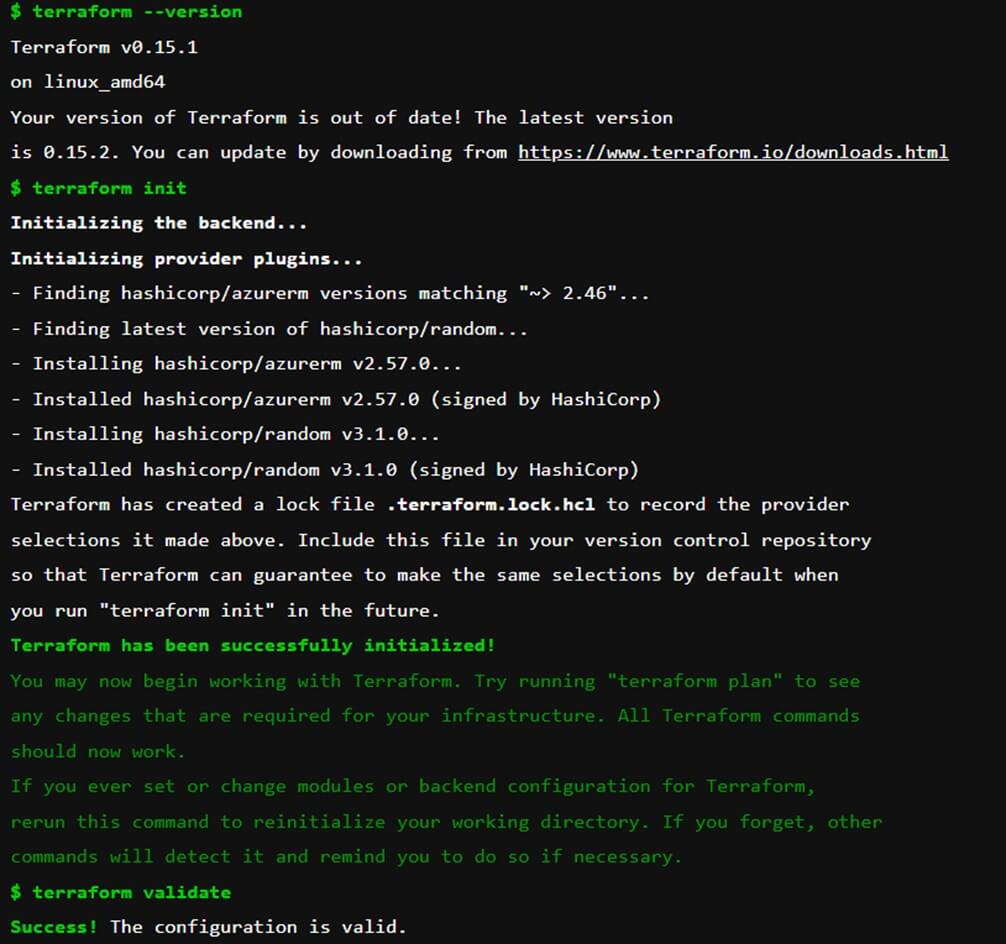Click "Initializing the backend..." line

(159, 223)
